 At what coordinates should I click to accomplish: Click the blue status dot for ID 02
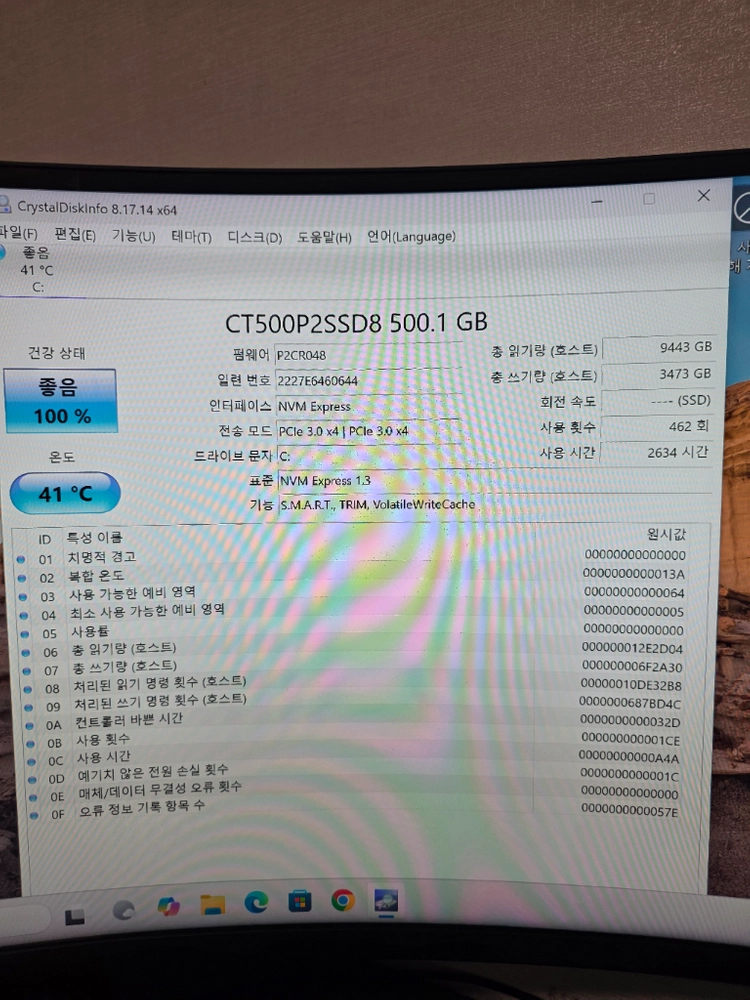coord(22,578)
